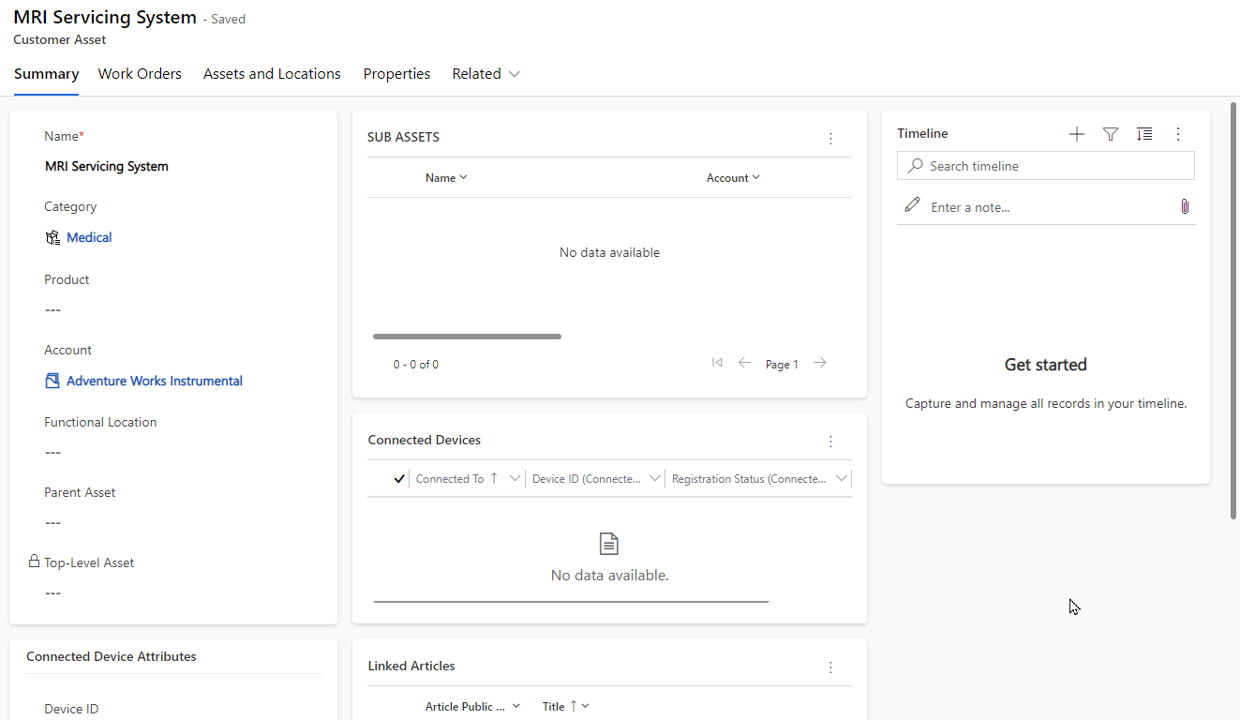Open Connected To column dropdown chevron

515,478
